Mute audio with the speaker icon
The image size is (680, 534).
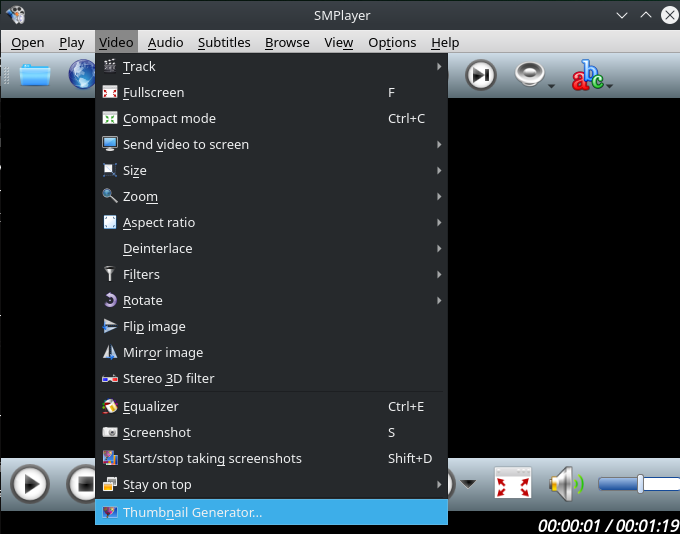point(566,483)
